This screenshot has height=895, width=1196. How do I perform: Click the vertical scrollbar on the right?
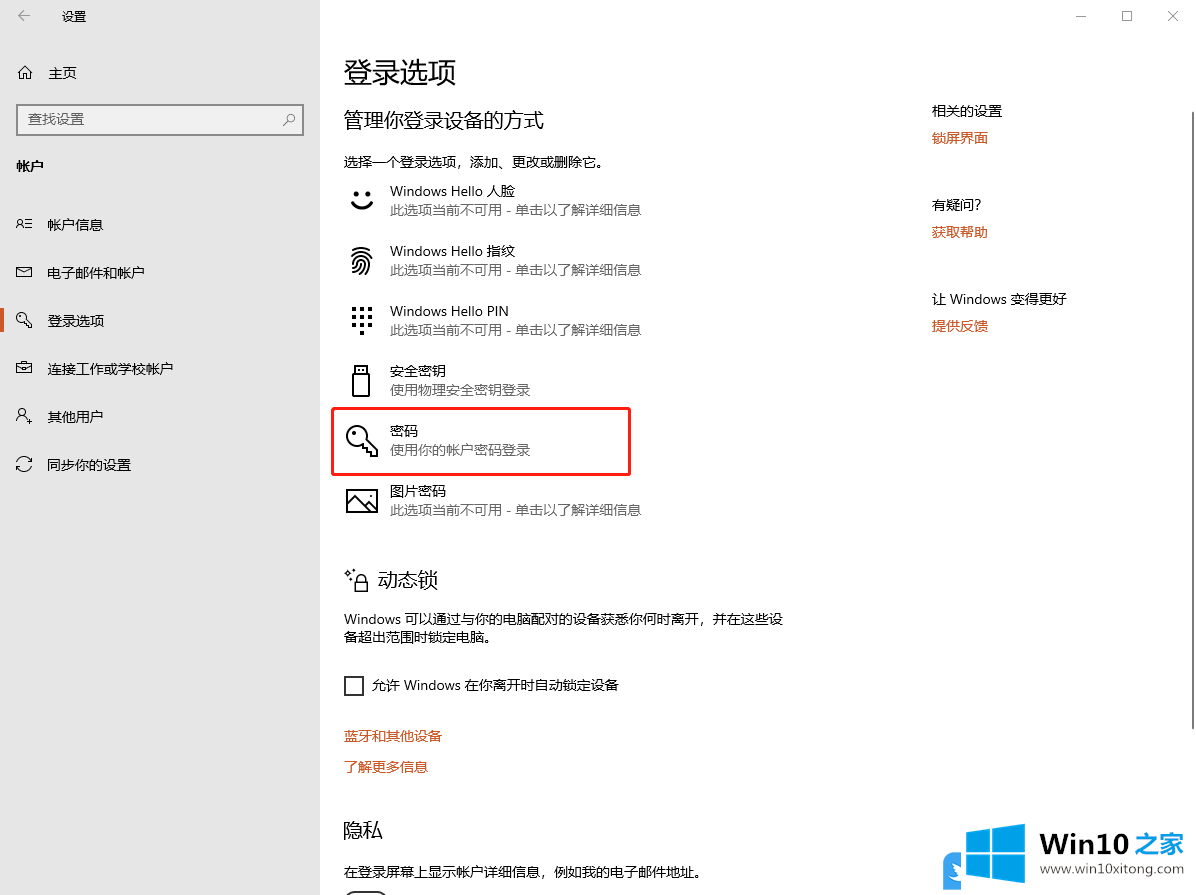pos(1191,420)
